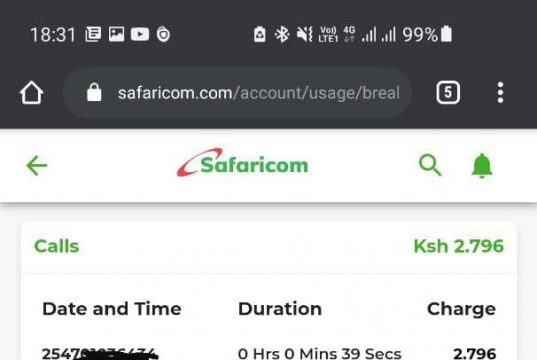
Task: Click the Calls section heading
Action: click(x=57, y=246)
